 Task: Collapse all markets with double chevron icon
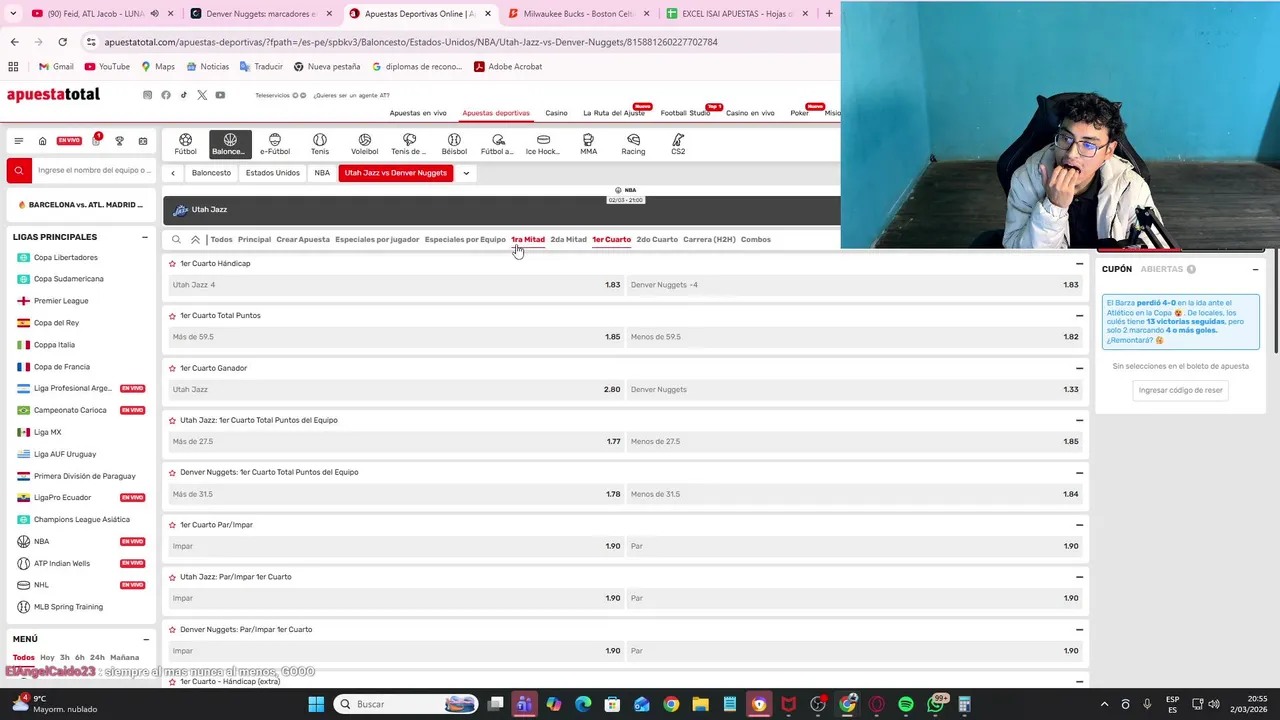click(x=195, y=240)
